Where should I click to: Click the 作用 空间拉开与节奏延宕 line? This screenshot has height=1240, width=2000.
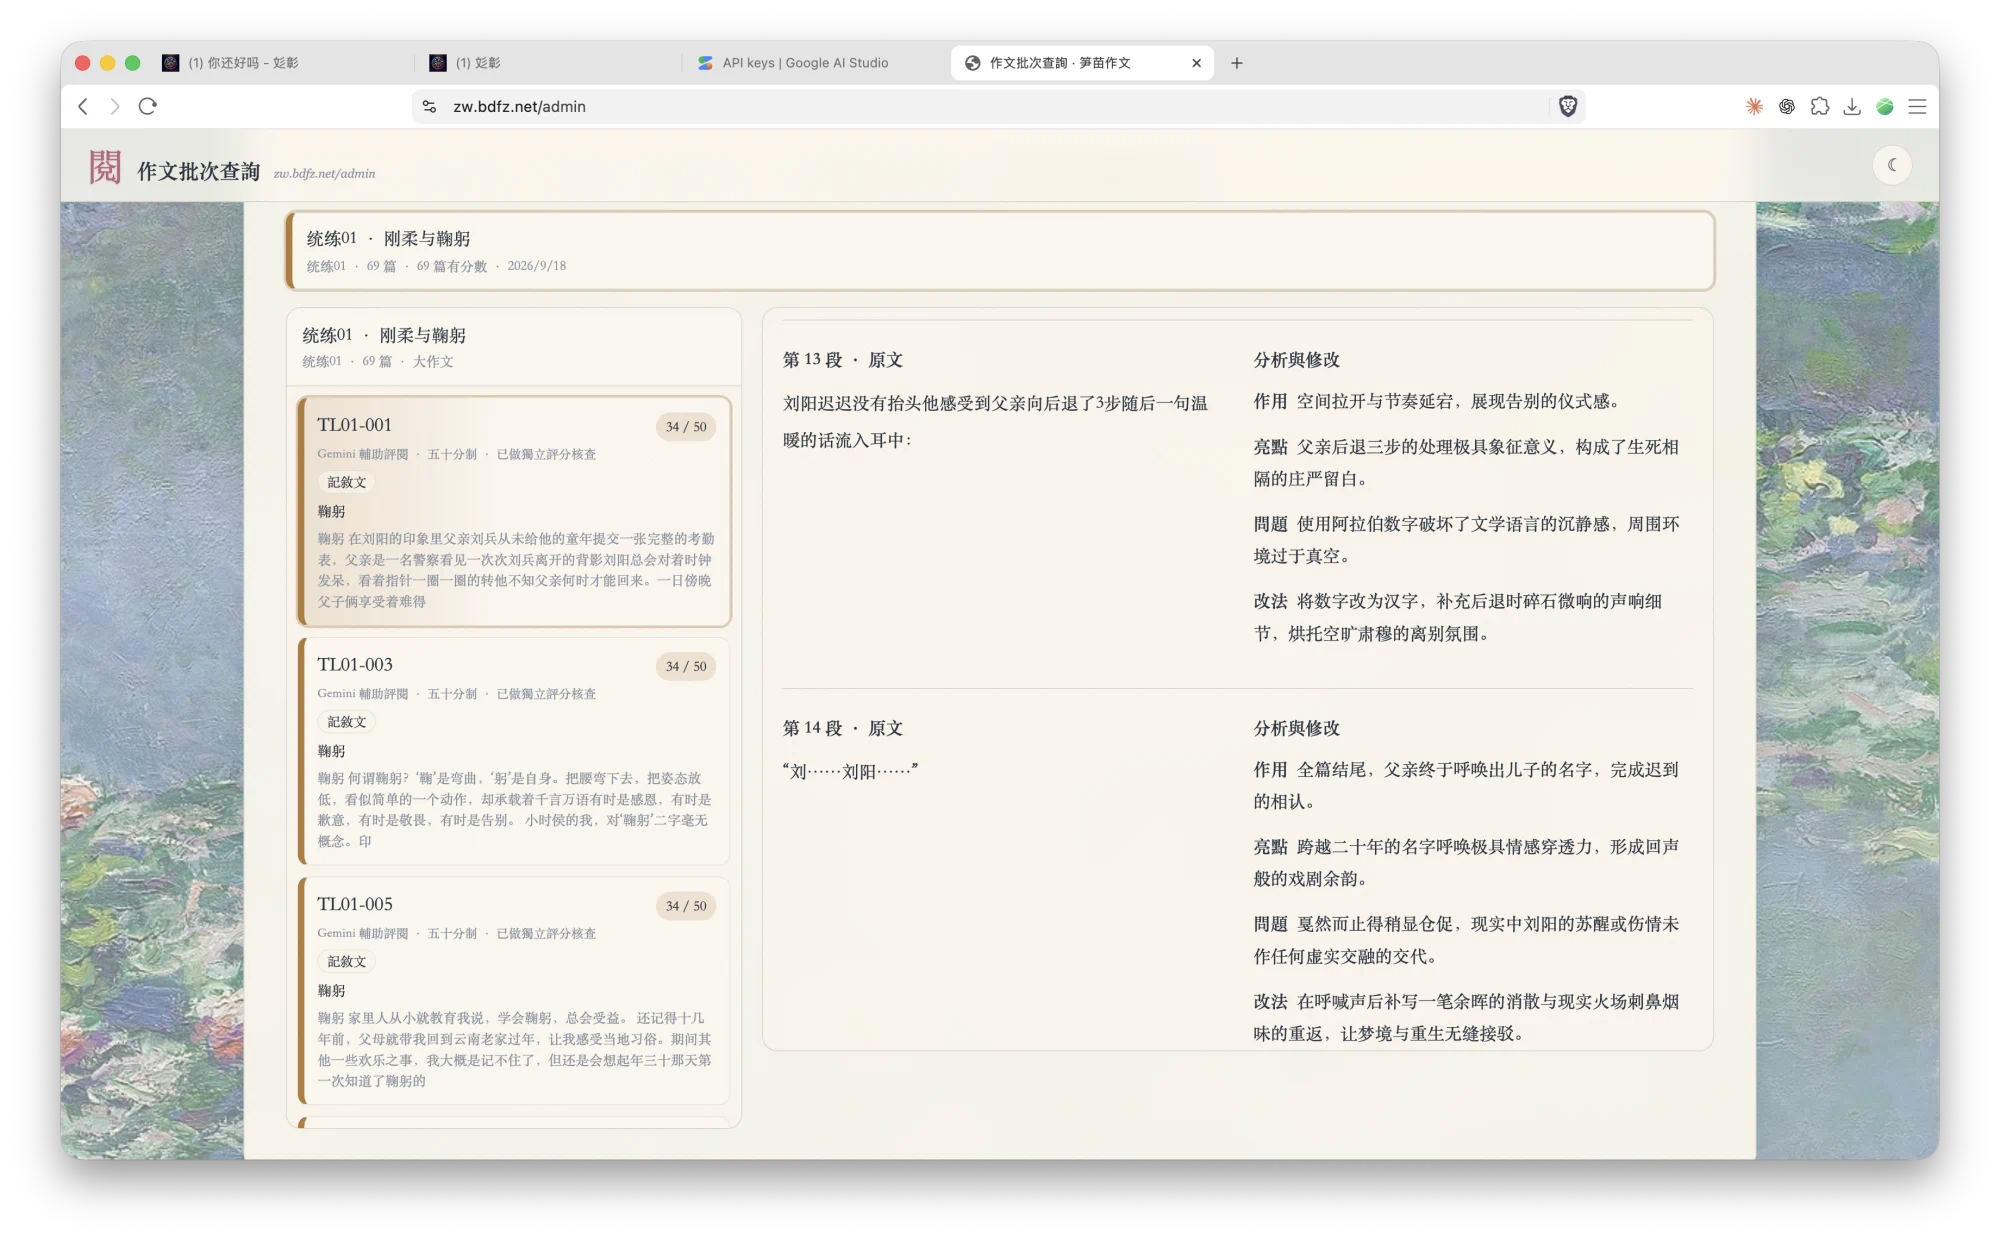pos(1436,401)
